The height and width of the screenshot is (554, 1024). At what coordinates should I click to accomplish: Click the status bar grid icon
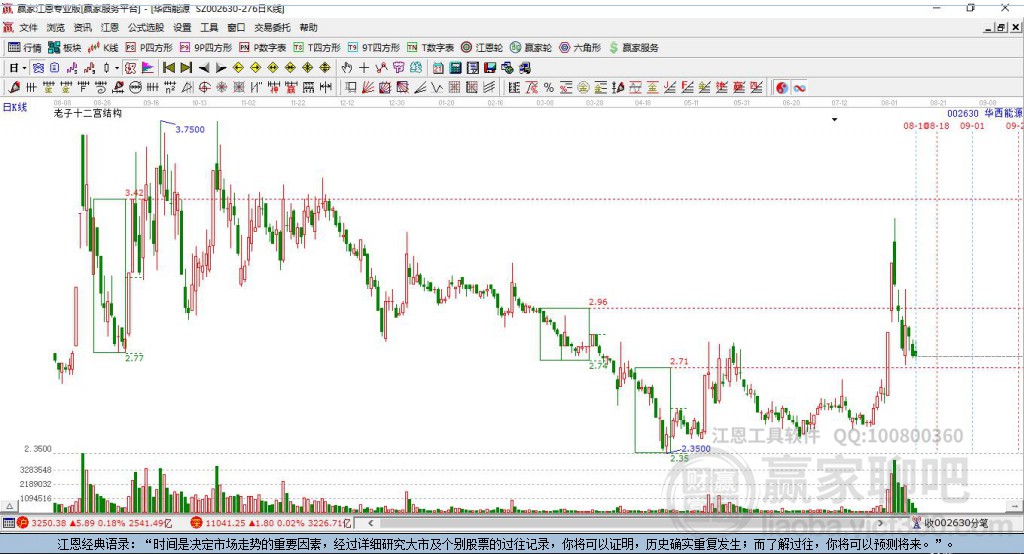(x=8, y=523)
